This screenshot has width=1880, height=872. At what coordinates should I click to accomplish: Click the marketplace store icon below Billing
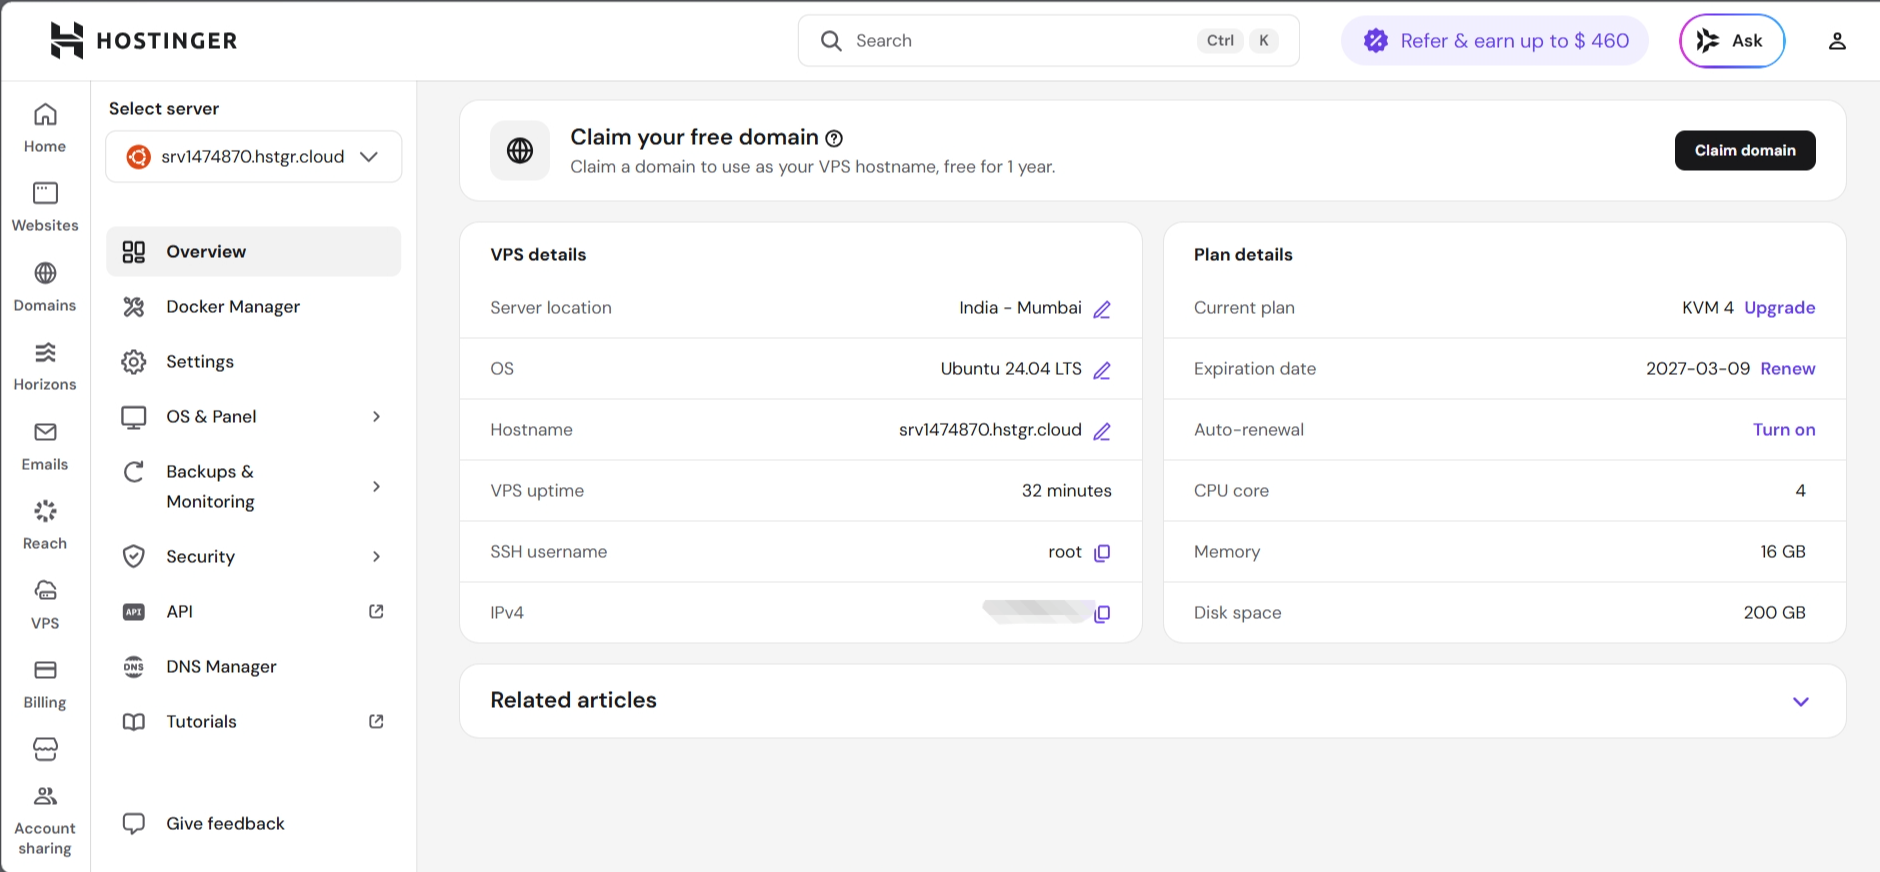point(45,749)
